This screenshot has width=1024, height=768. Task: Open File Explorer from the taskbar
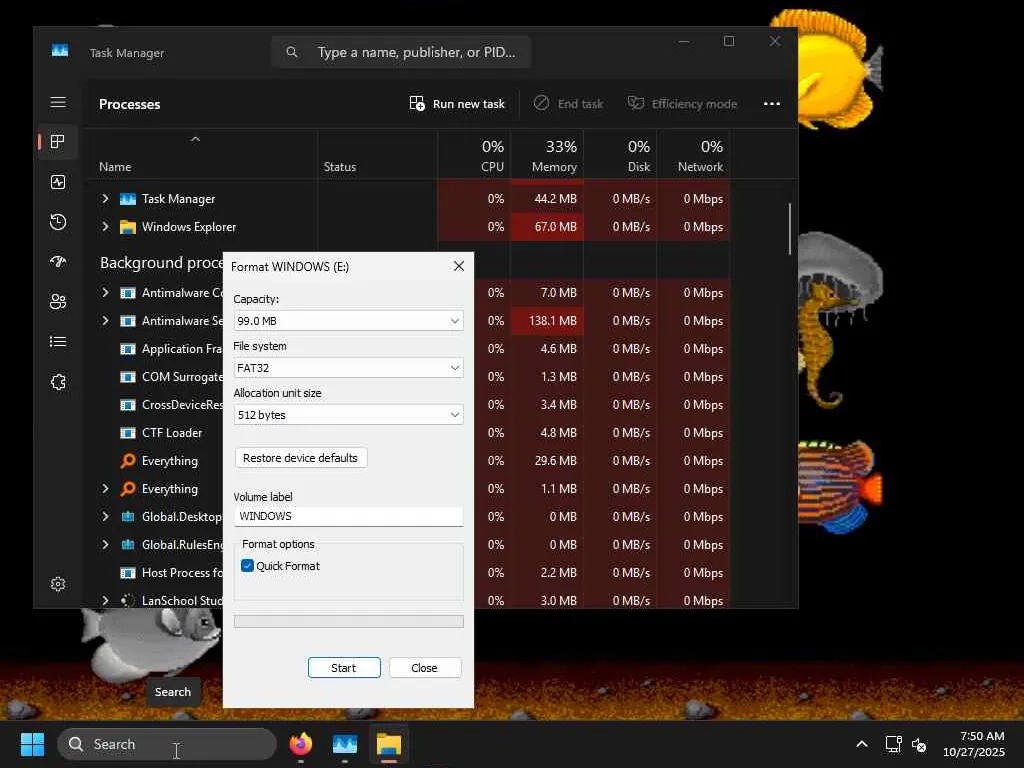[389, 744]
